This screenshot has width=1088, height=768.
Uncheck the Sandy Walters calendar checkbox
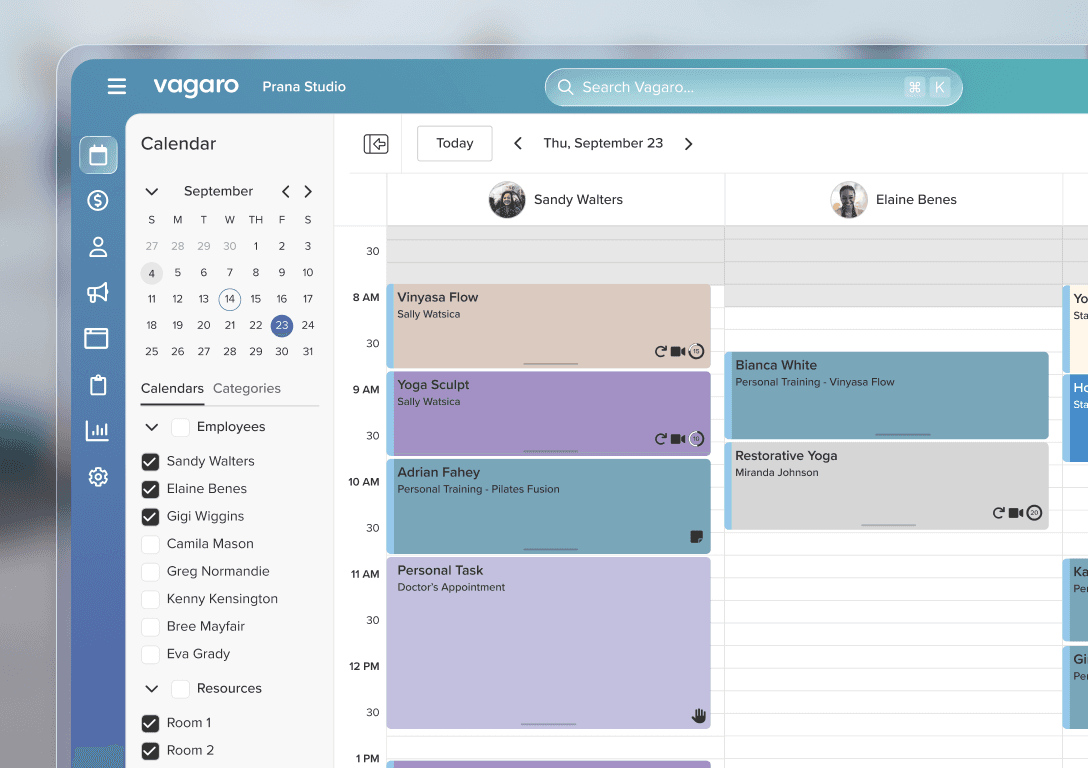click(x=151, y=462)
